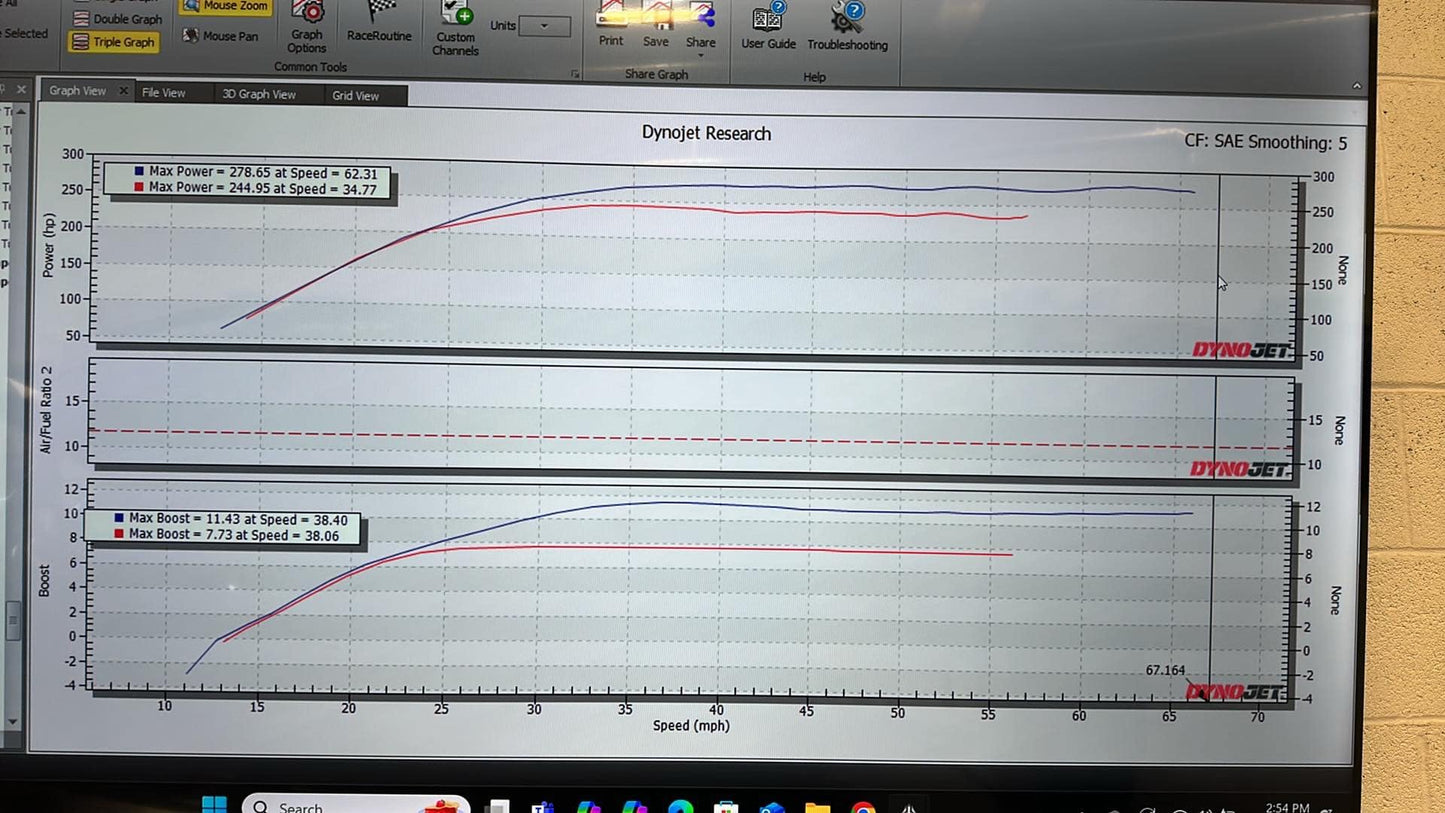Expand Common Tools dialog launcher

click(x=575, y=74)
